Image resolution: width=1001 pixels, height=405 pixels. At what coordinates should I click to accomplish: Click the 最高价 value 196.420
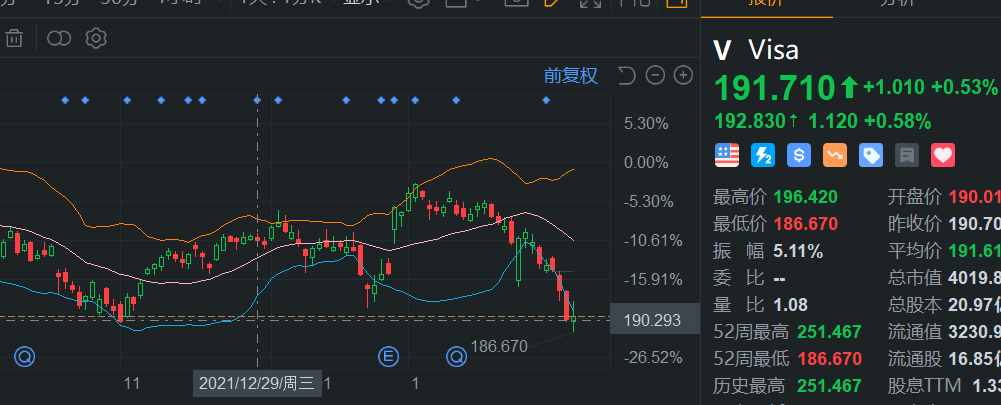[x=805, y=197]
